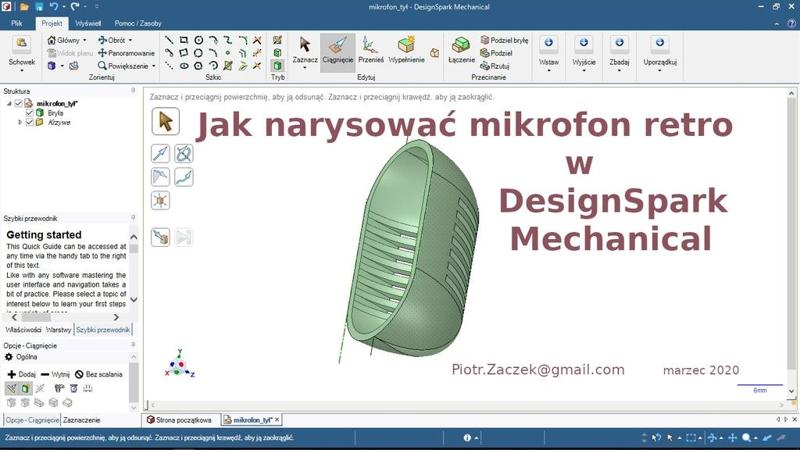Open help via the question mark icon
800x450 pixels.
[x=791, y=23]
